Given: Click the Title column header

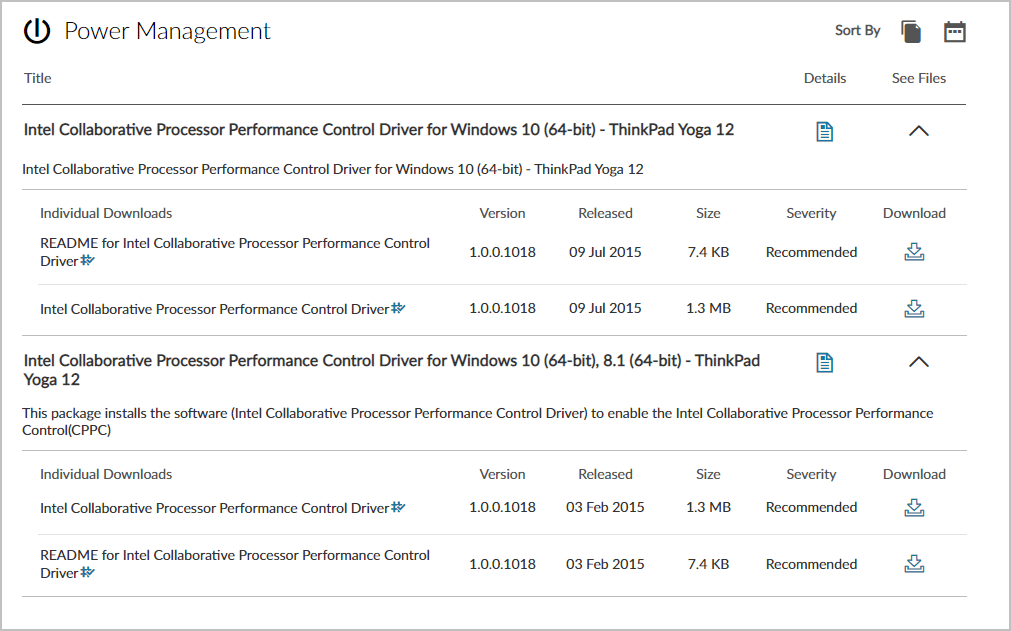Looking at the screenshot, I should (x=37, y=78).
